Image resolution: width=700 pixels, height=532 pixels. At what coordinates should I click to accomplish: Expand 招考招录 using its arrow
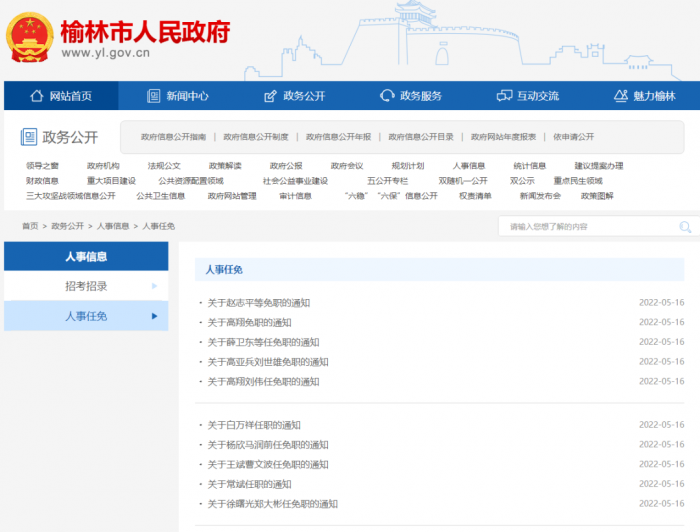(x=154, y=286)
